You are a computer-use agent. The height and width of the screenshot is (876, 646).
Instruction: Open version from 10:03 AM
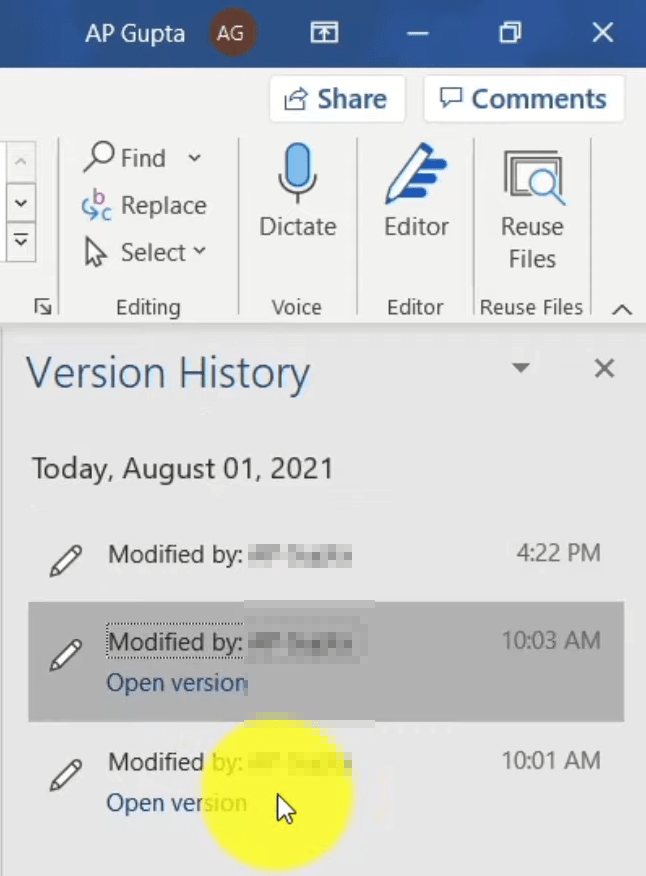[176, 682]
